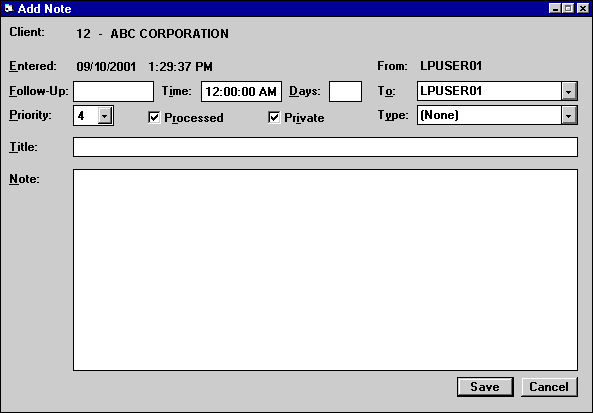Click the Title text field

tap(325, 147)
